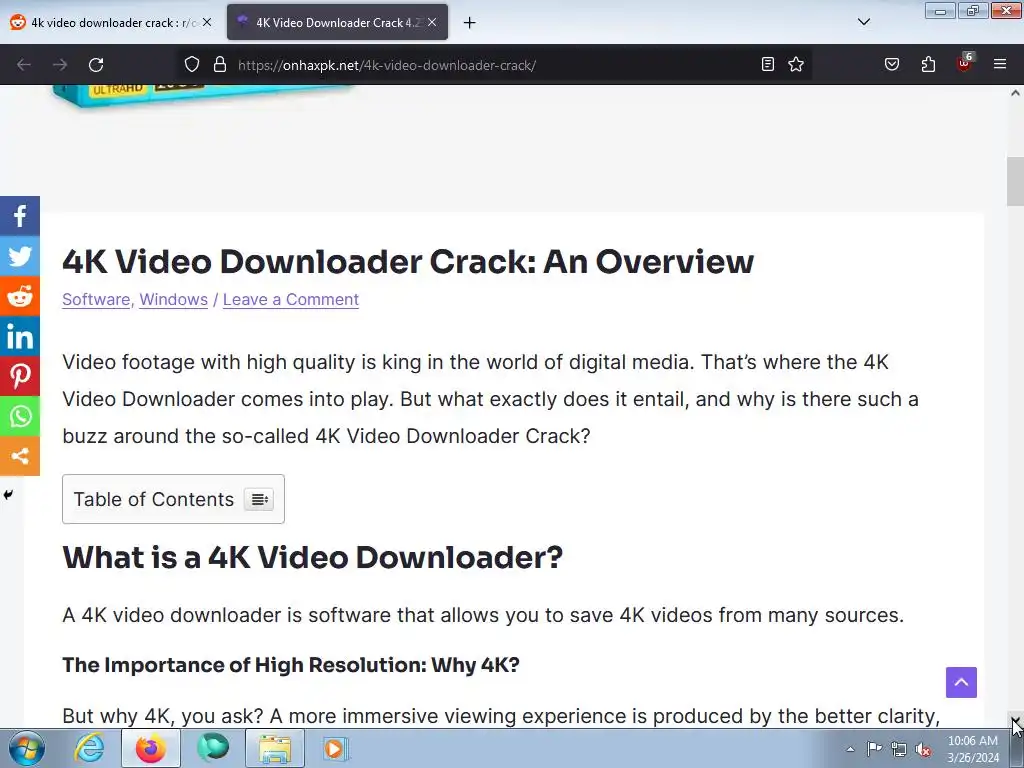Open Firefox application hamburger menu
Viewport: 1024px width, 768px height.
tap(1000, 64)
